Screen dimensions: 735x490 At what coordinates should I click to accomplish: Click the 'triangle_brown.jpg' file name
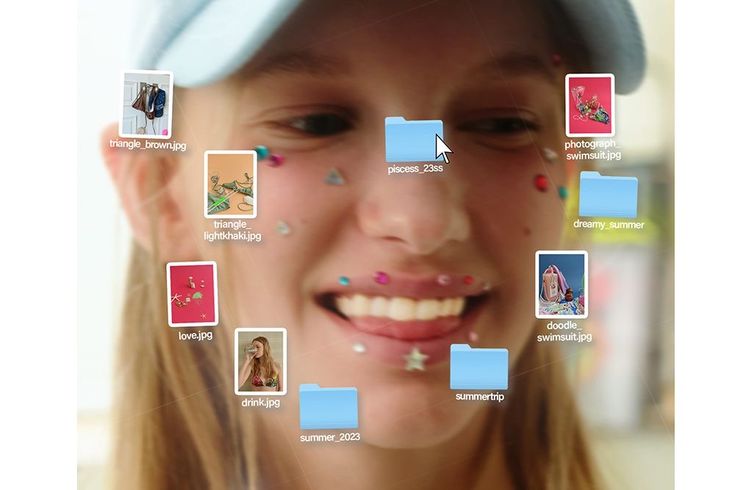click(x=148, y=144)
